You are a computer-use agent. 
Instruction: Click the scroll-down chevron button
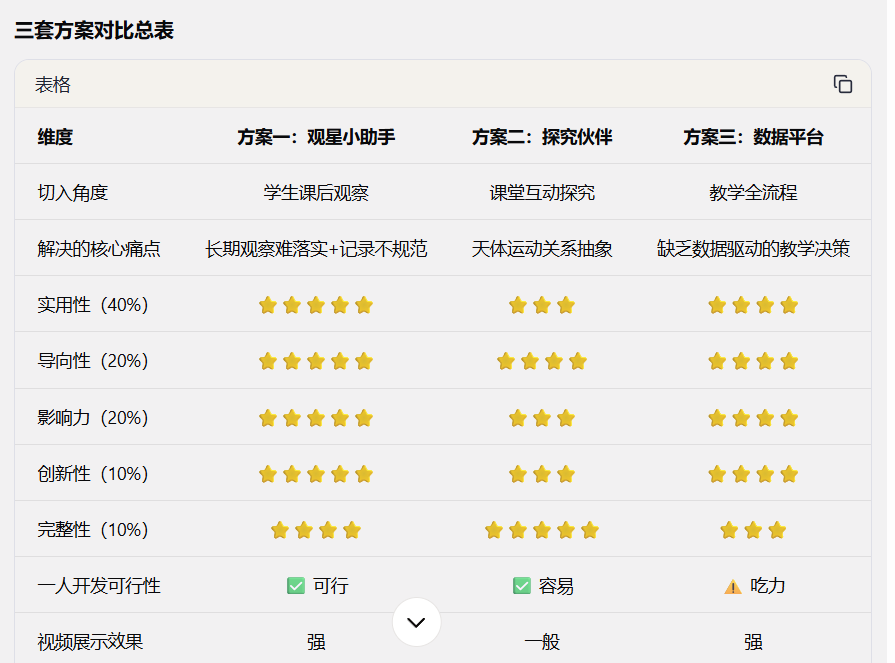point(417,622)
